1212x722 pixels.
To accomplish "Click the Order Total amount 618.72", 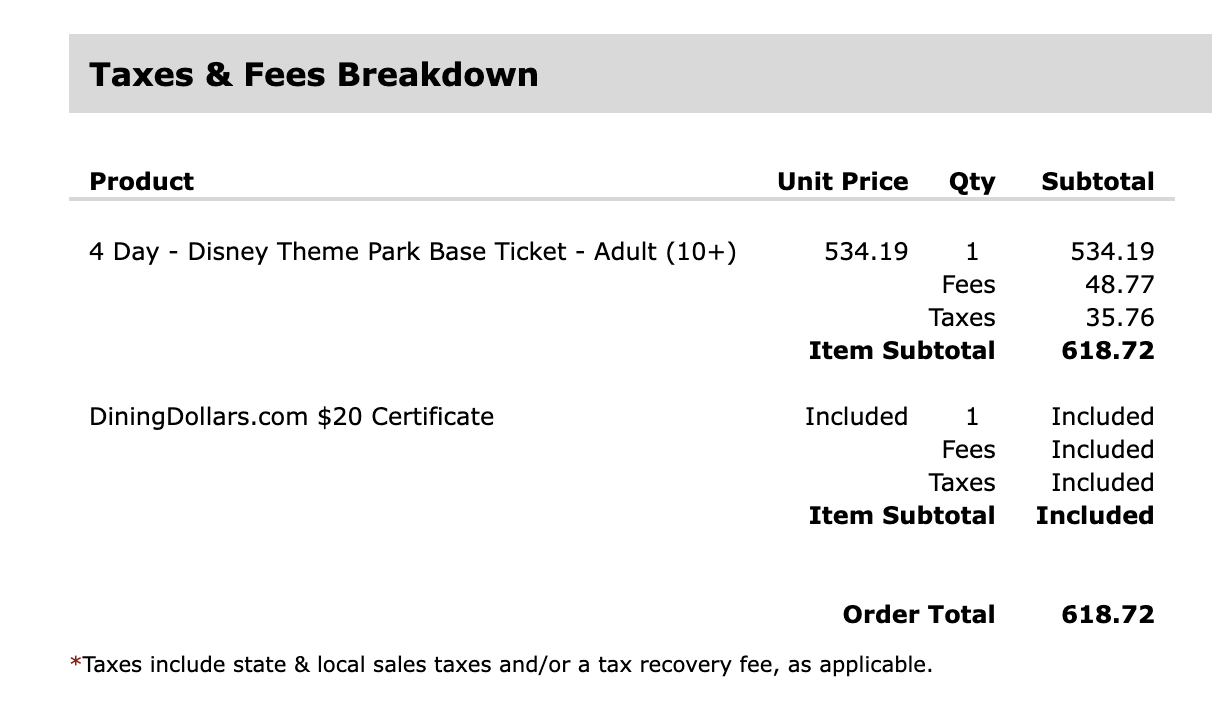I will coord(1107,614).
